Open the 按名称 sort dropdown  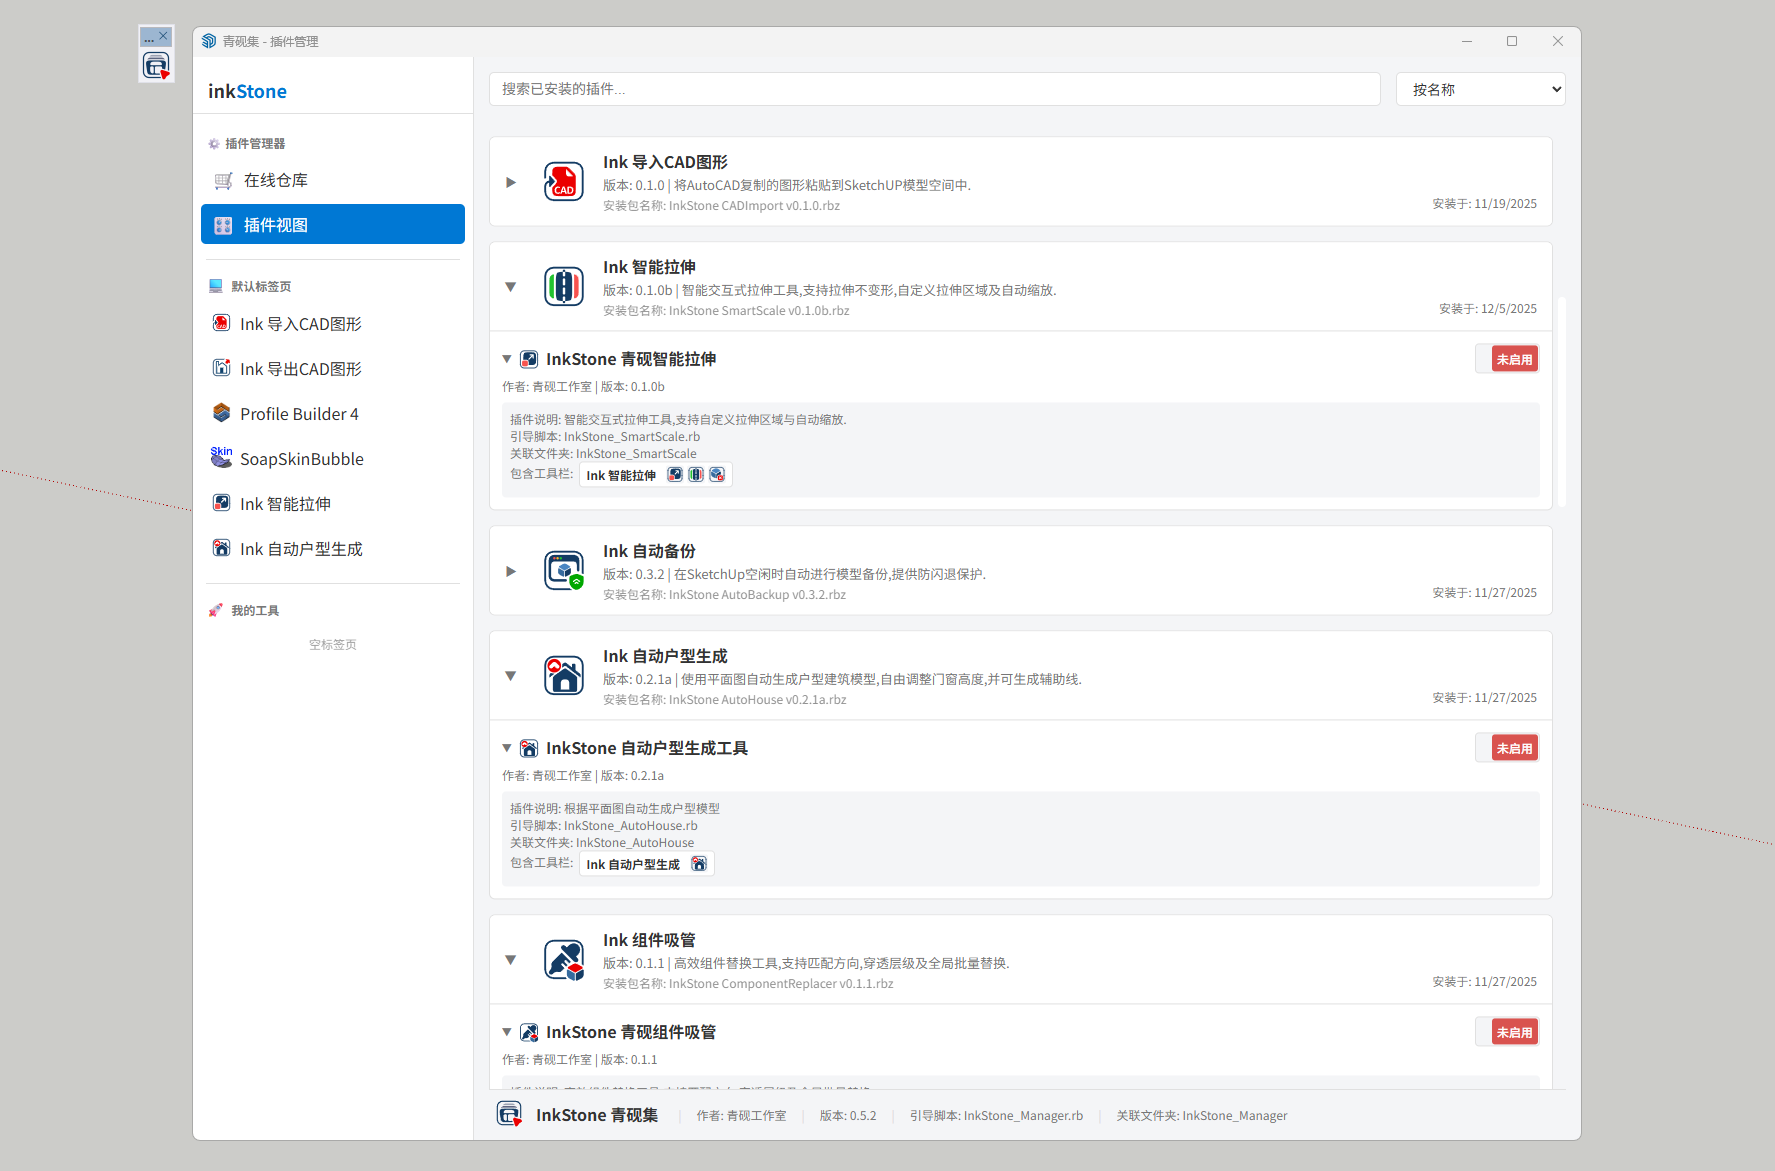tap(1480, 90)
